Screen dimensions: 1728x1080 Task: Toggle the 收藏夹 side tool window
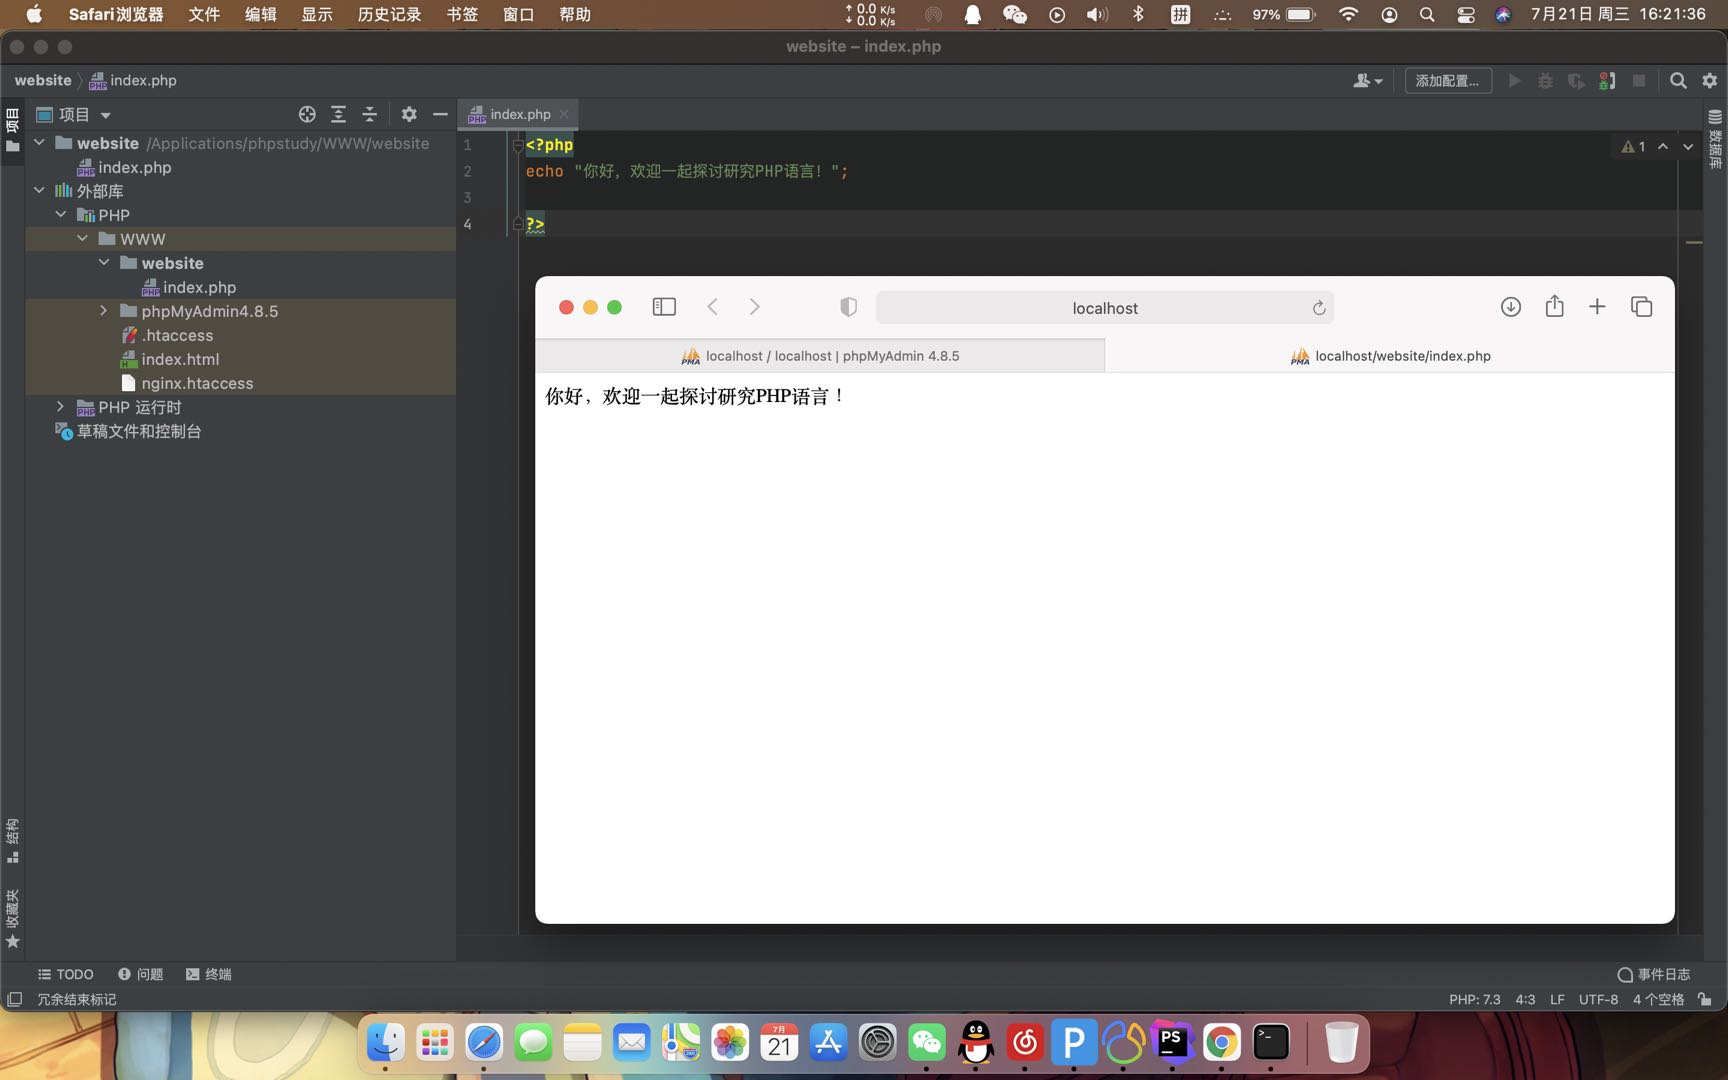pos(12,918)
